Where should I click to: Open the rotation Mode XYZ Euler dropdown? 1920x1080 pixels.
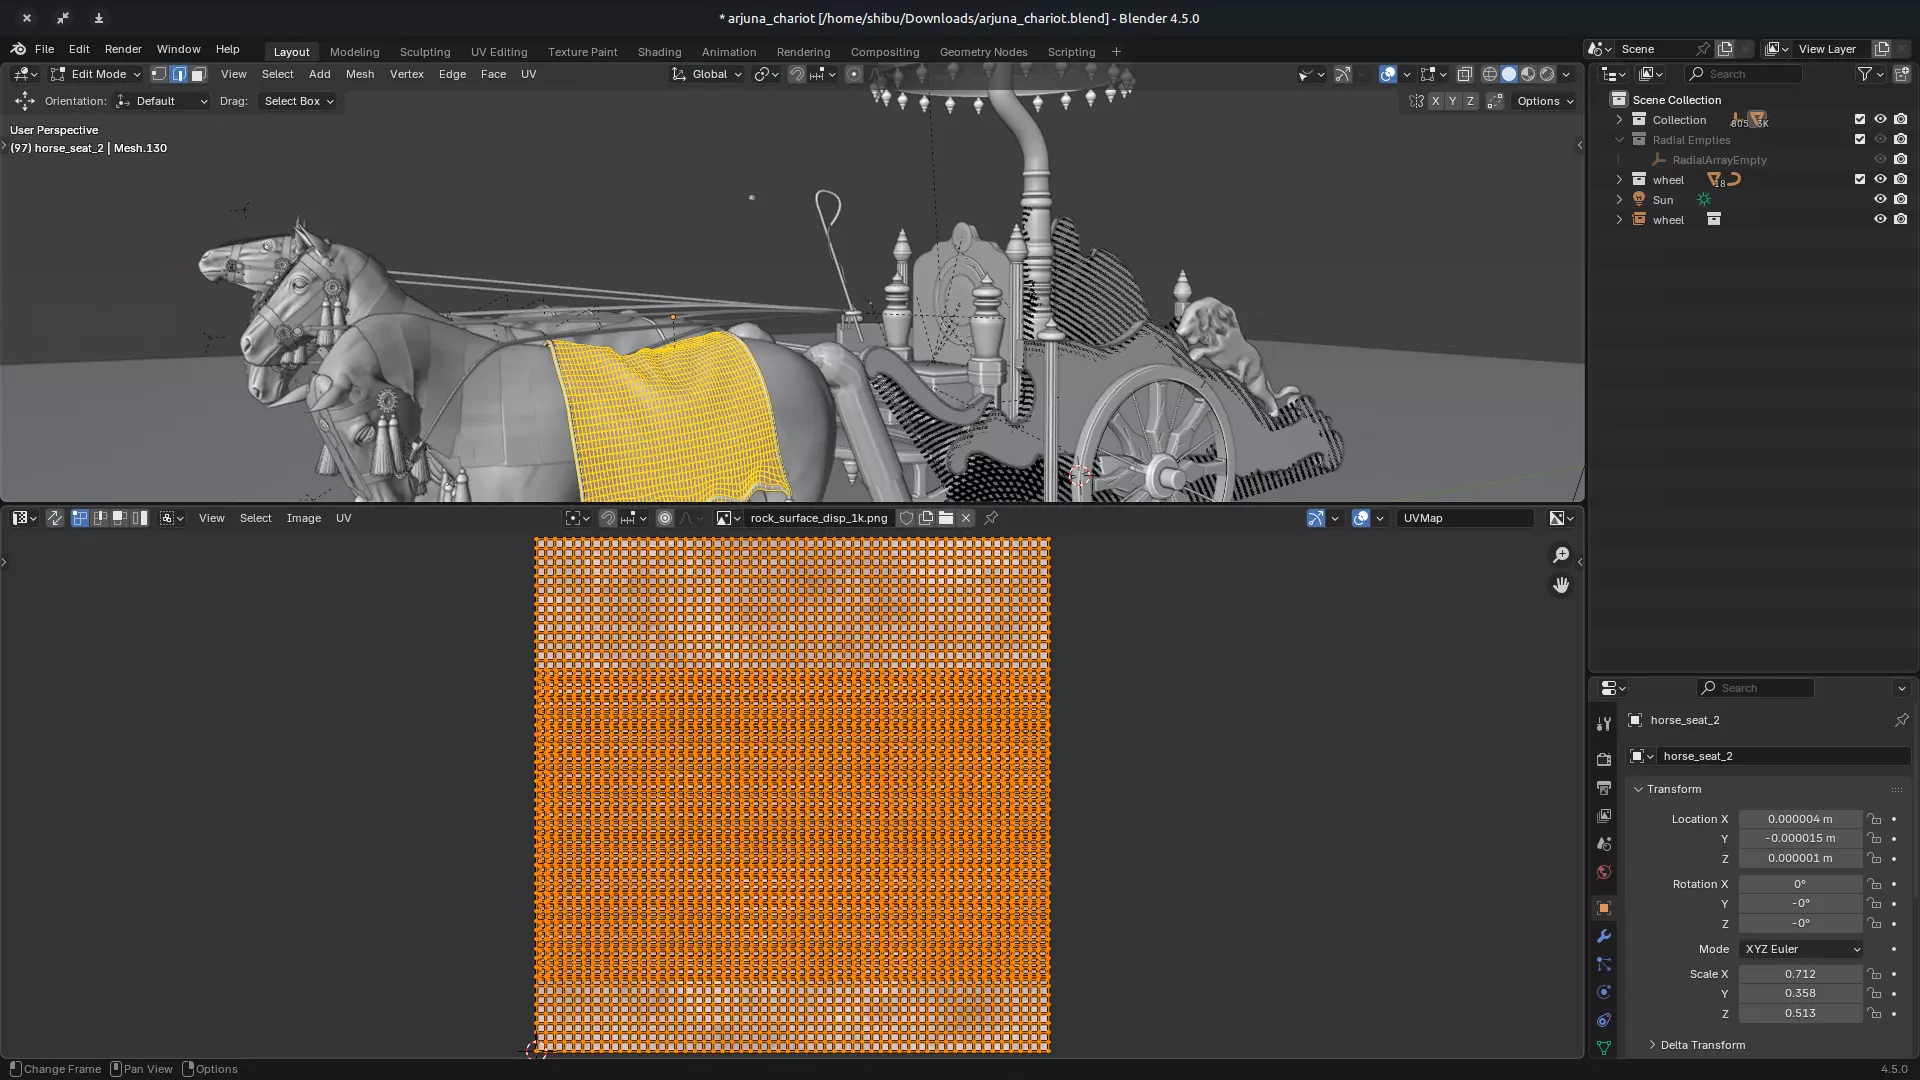[x=1802, y=949]
